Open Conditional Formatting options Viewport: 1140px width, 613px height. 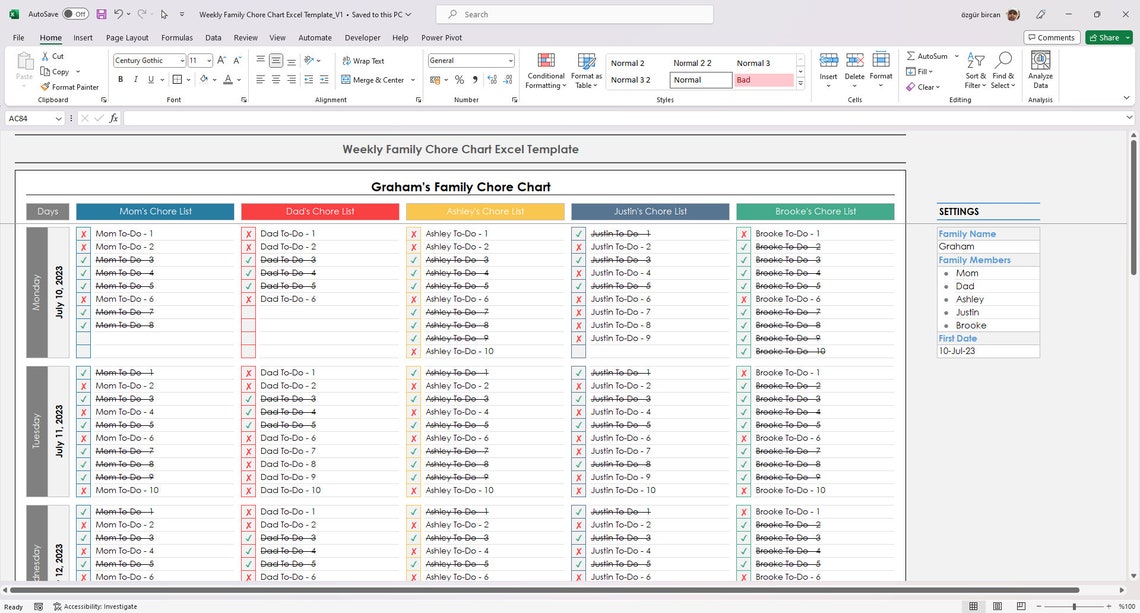point(546,70)
